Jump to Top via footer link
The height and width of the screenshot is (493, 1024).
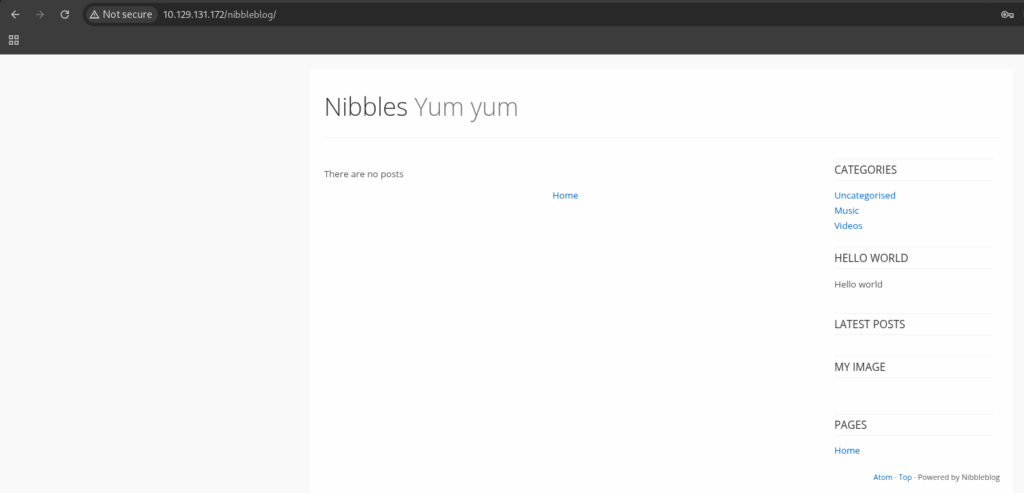[x=904, y=477]
